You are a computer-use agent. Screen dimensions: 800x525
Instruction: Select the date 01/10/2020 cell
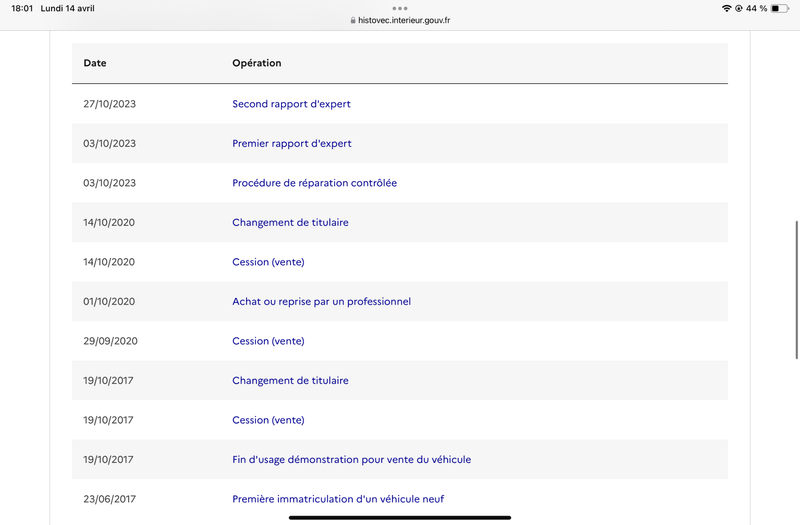[x=109, y=302]
